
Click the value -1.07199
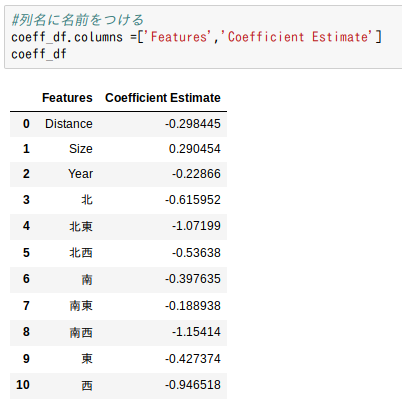(196, 226)
